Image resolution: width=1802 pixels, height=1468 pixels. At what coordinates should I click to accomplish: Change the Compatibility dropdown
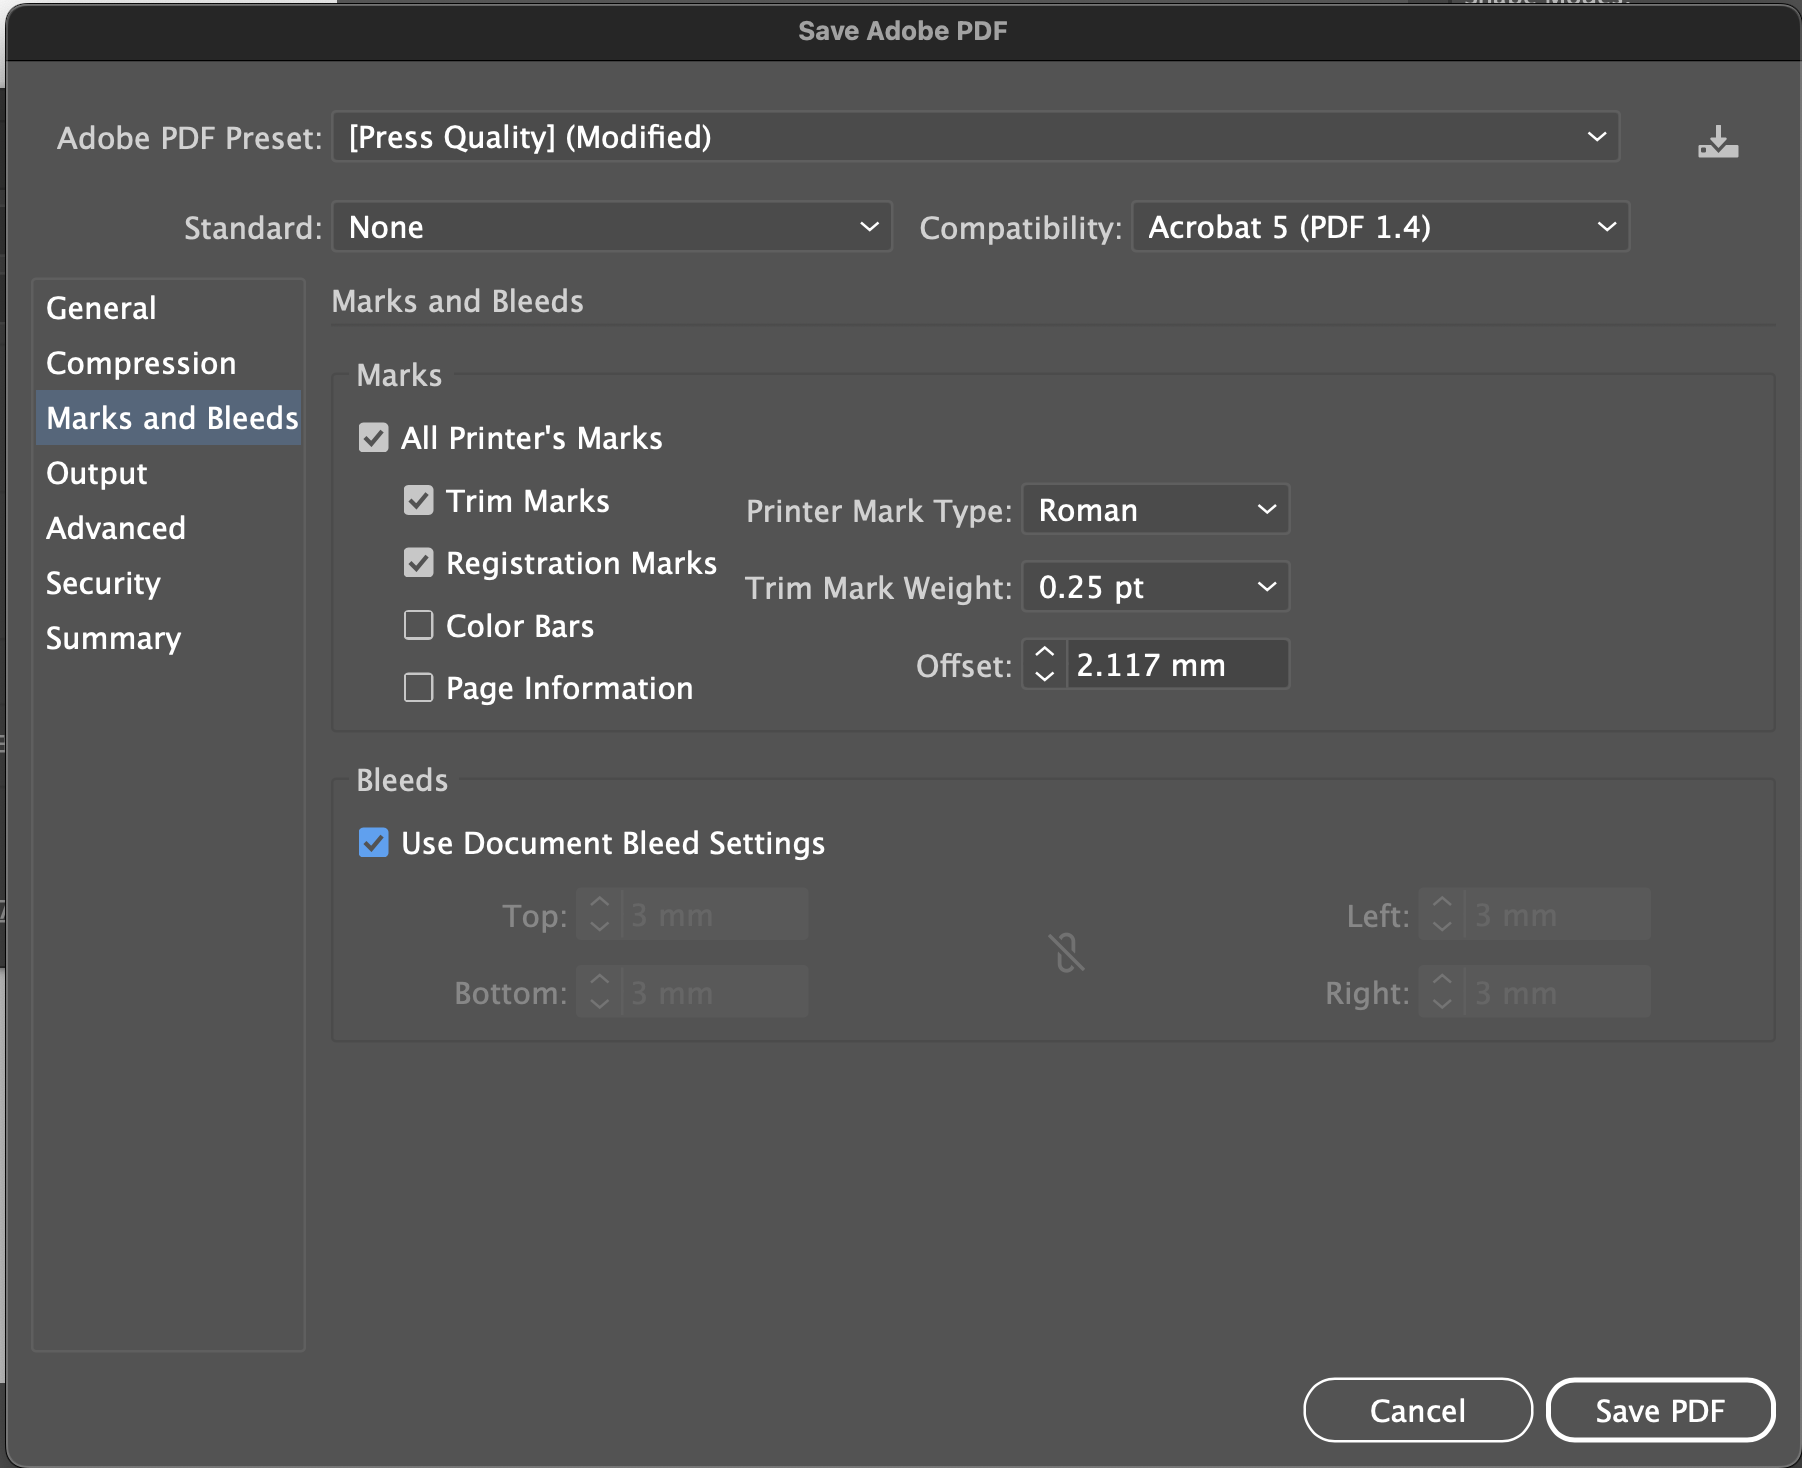pyautogui.click(x=1378, y=227)
